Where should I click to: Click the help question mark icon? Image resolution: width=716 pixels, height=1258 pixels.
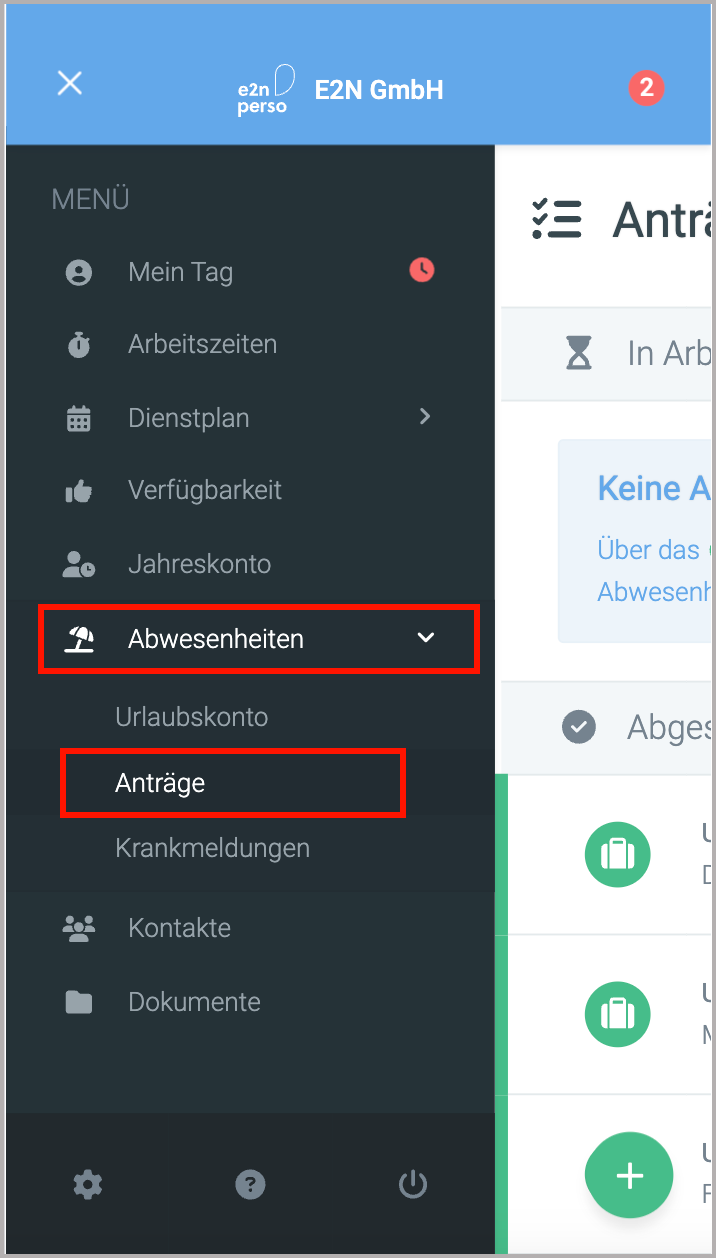pos(249,1184)
